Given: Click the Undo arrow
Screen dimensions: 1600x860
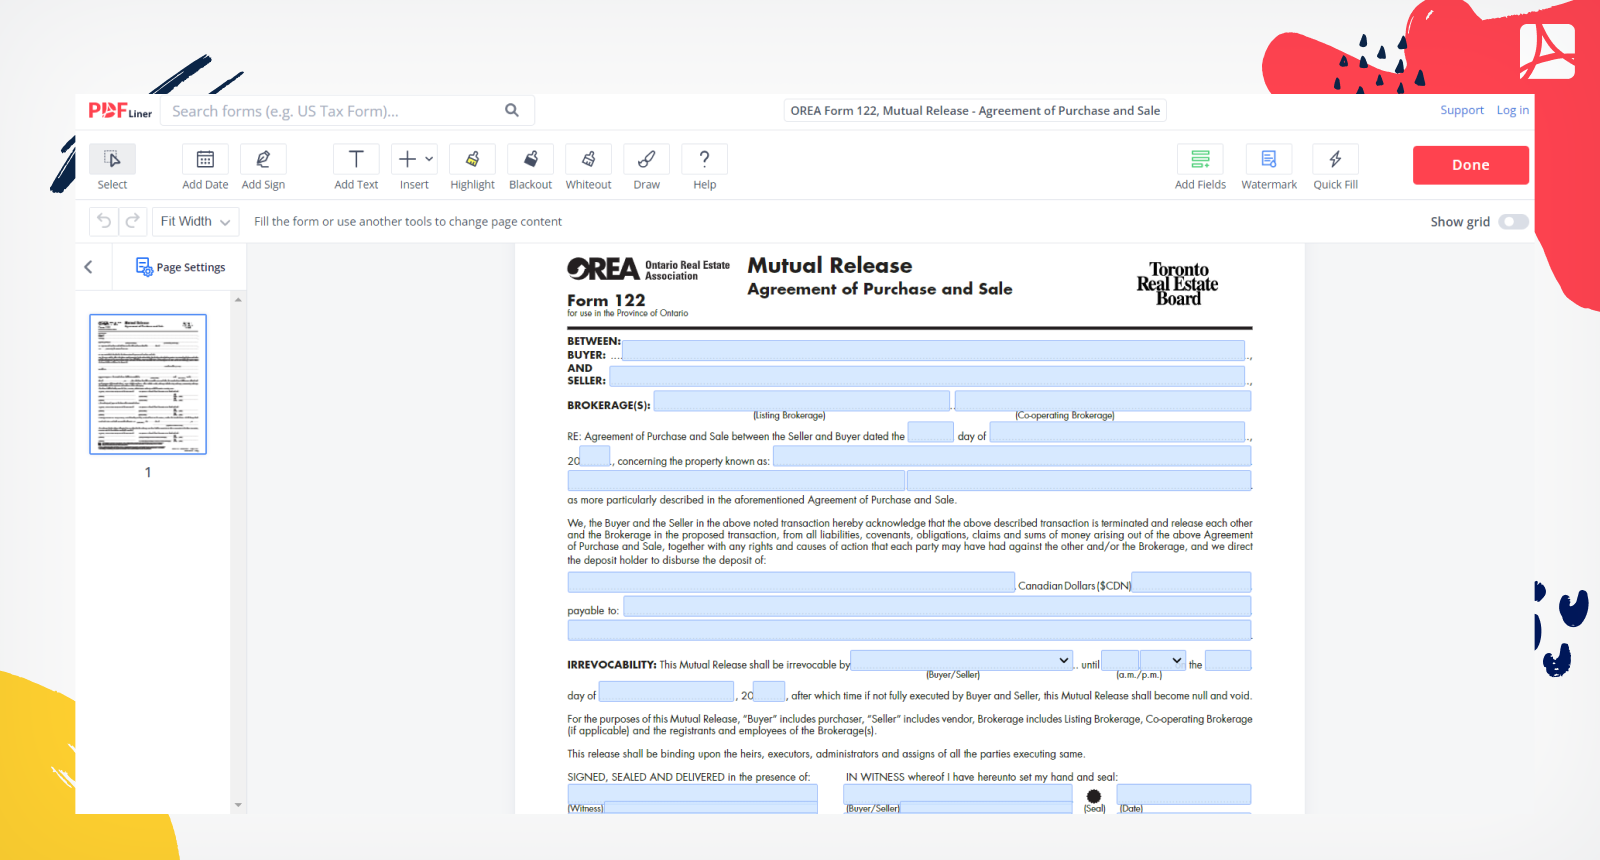Looking at the screenshot, I should 104,221.
